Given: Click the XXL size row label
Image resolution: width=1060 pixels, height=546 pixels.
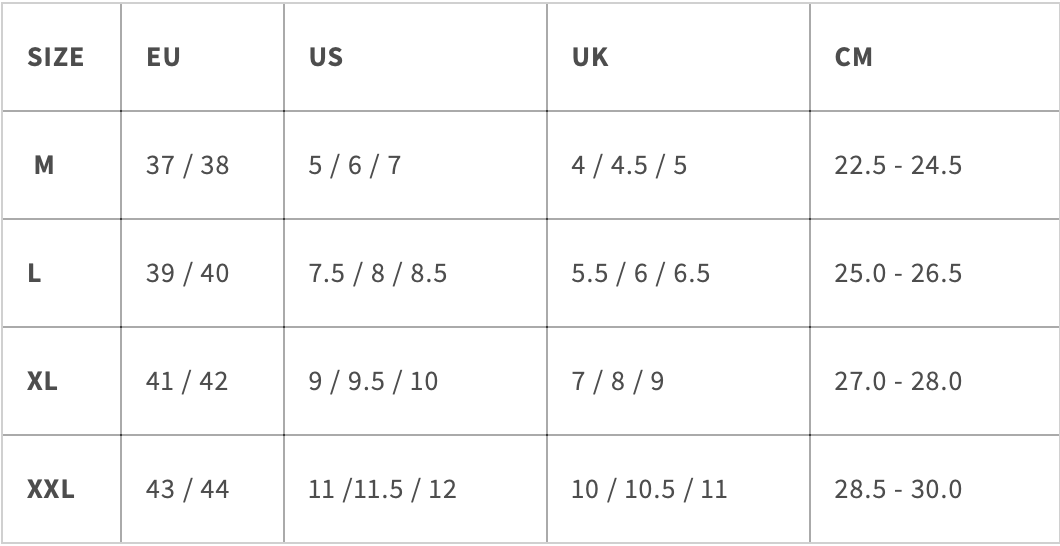Looking at the screenshot, I should point(51,489).
